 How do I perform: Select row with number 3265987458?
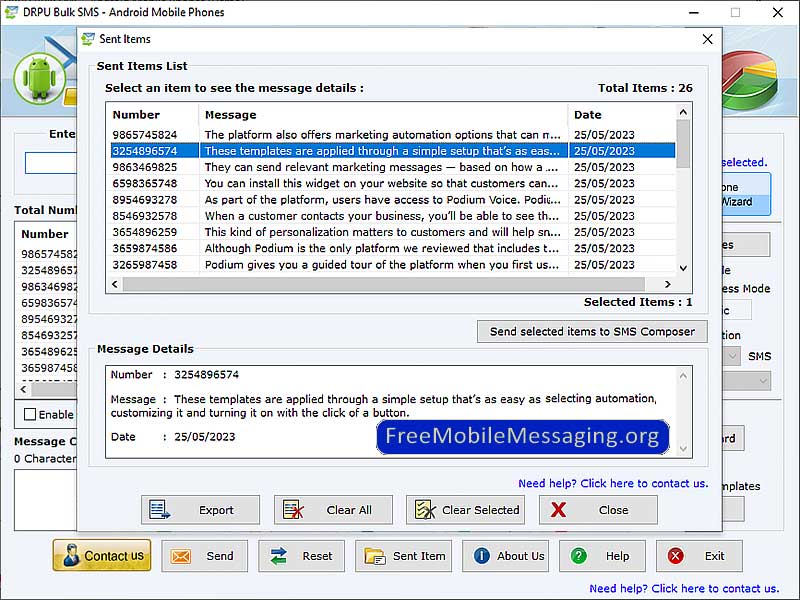392,265
